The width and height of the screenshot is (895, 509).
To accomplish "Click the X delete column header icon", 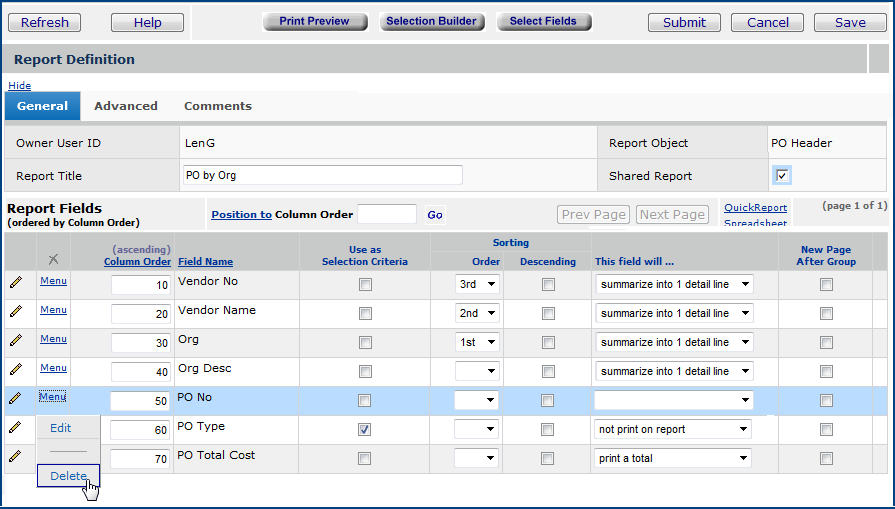I will pyautogui.click(x=53, y=260).
